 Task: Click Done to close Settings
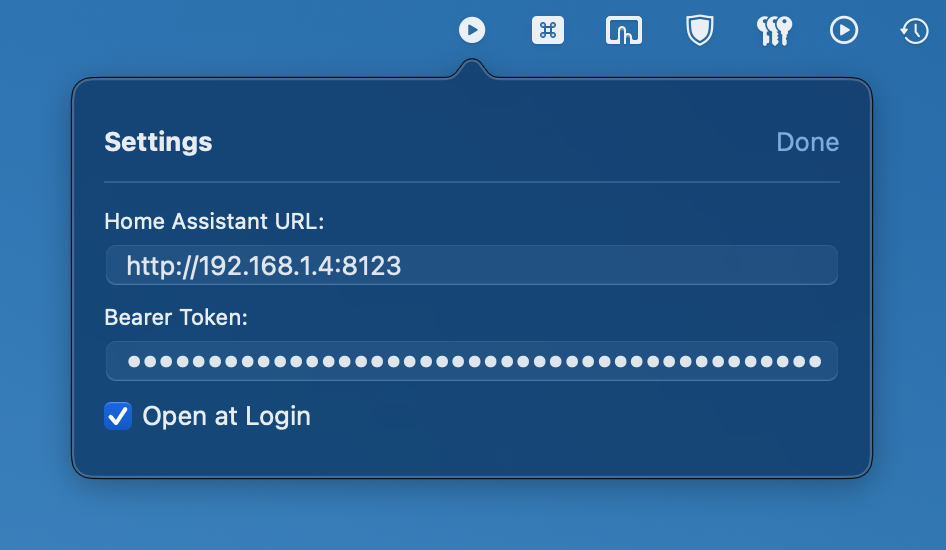click(807, 142)
